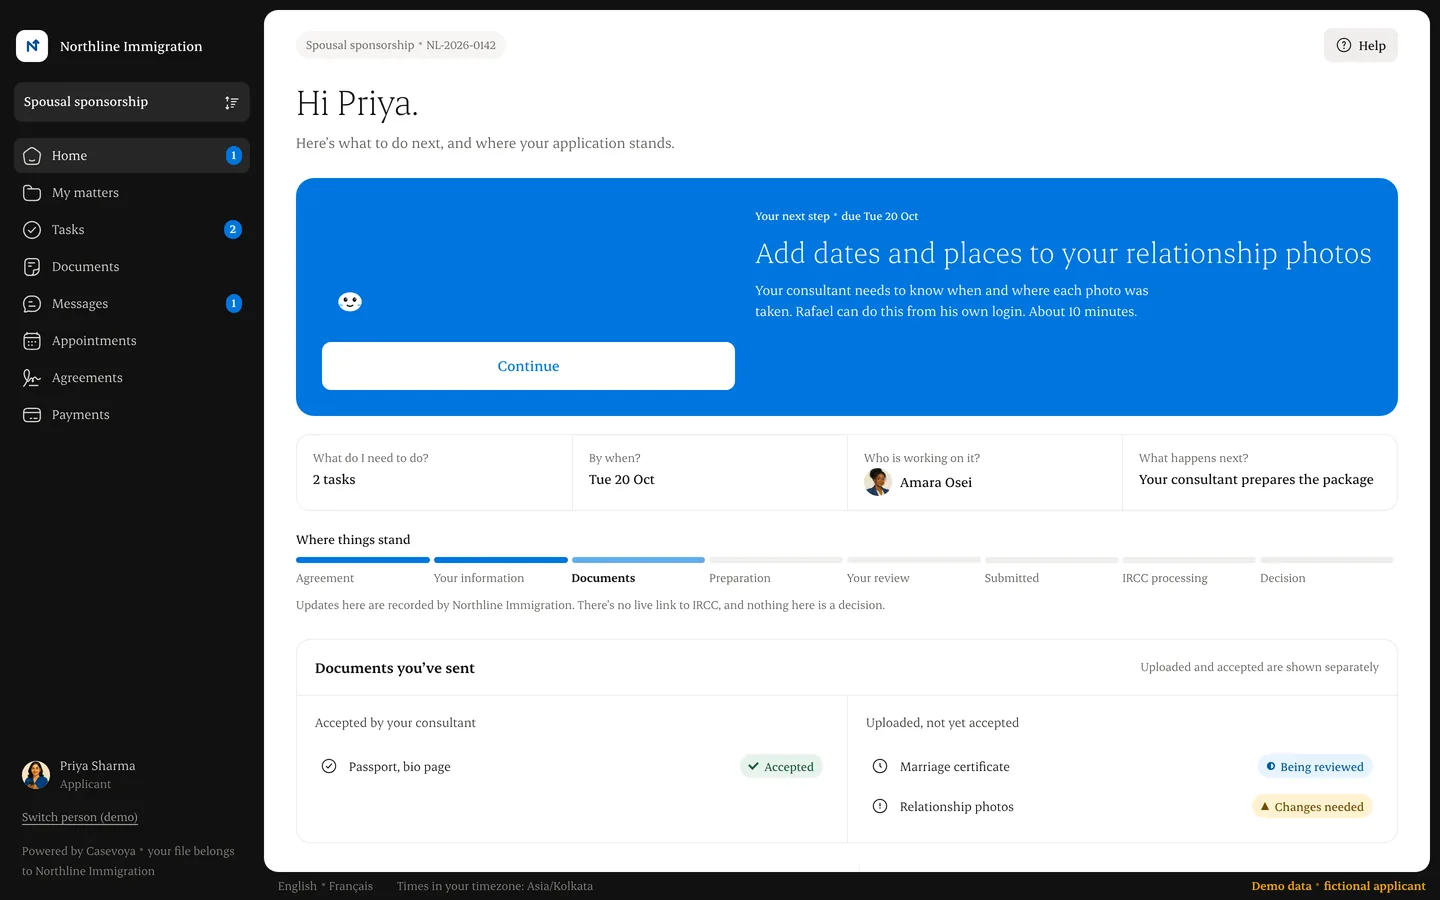Click the 'IRCC processing' stage label
1440x900 pixels.
1165,578
